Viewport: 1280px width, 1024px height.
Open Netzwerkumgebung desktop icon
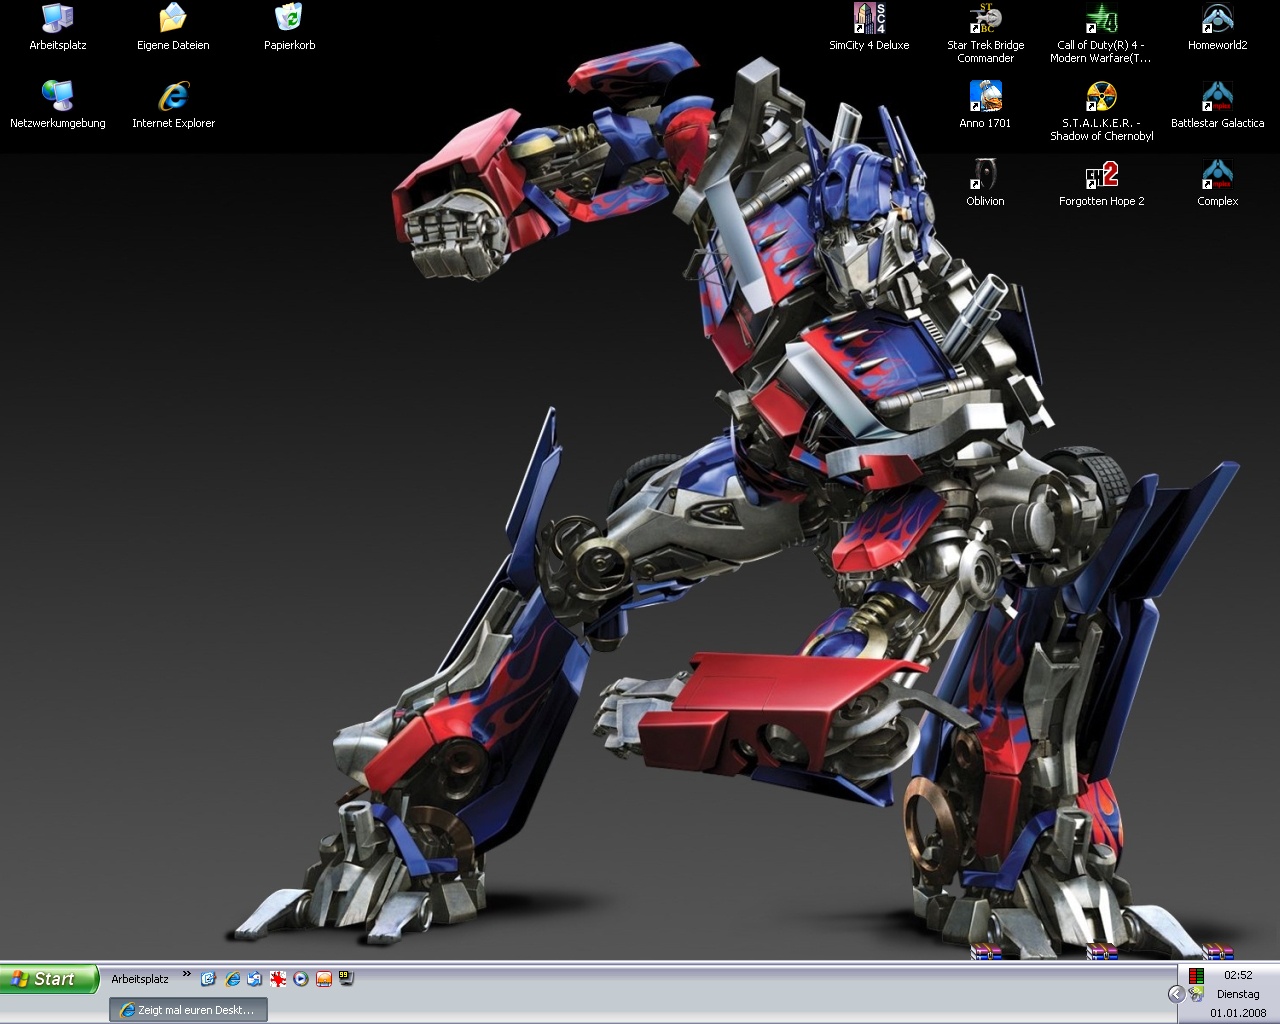58,105
